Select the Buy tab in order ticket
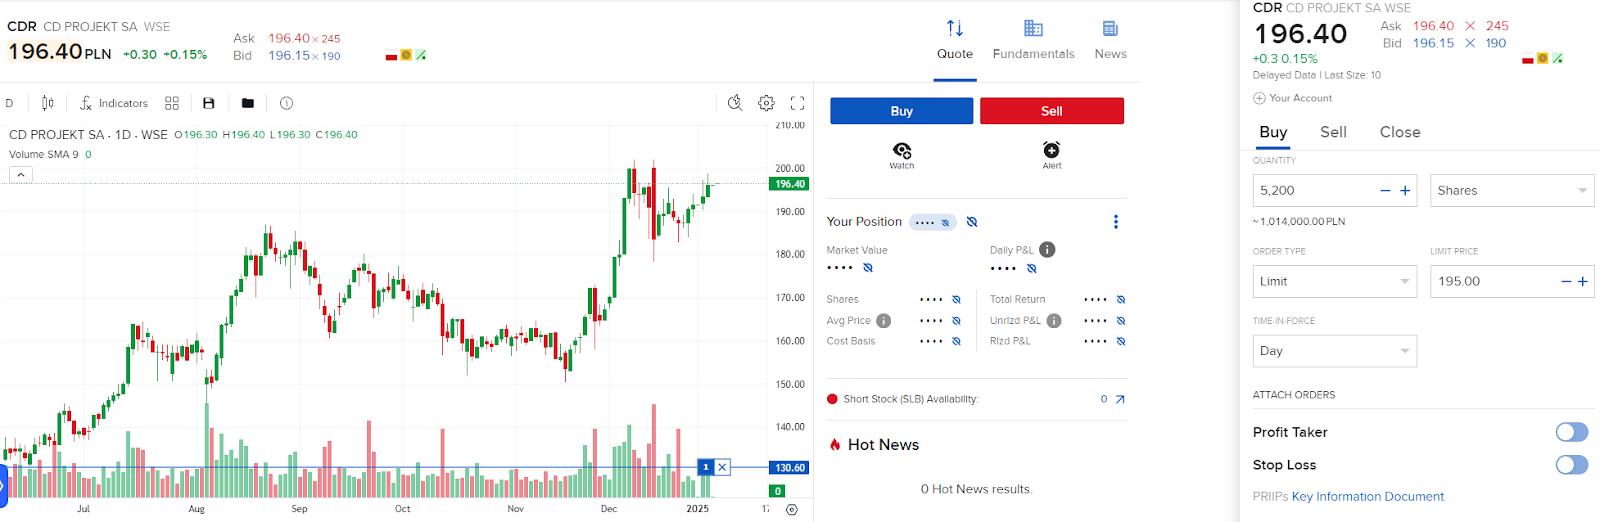 [x=1273, y=133]
